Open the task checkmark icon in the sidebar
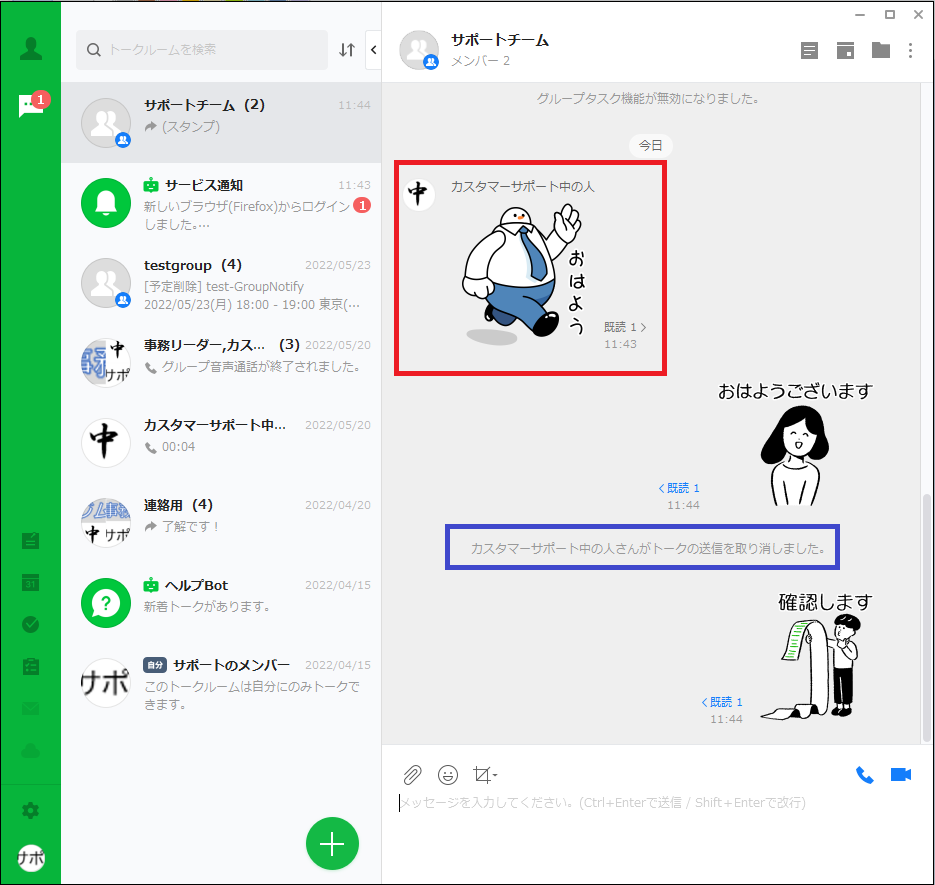The height and width of the screenshot is (885, 935). click(x=30, y=625)
